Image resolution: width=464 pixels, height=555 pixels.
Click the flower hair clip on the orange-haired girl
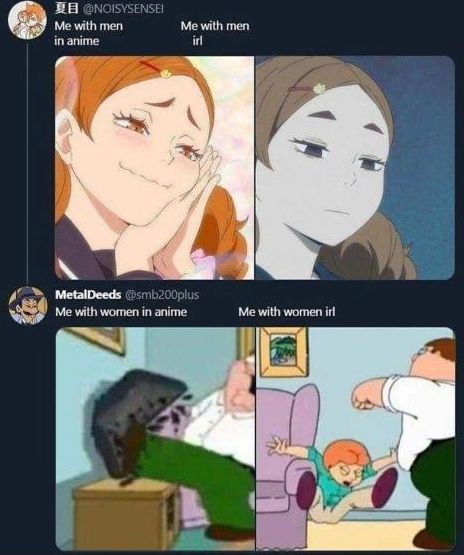coord(165,73)
